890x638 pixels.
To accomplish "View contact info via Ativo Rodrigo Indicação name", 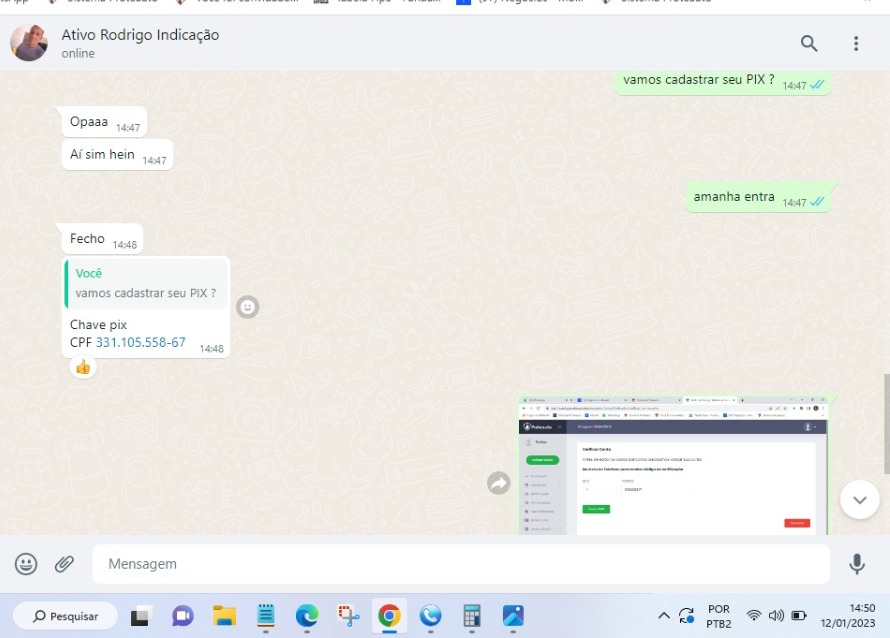I will pos(140,35).
